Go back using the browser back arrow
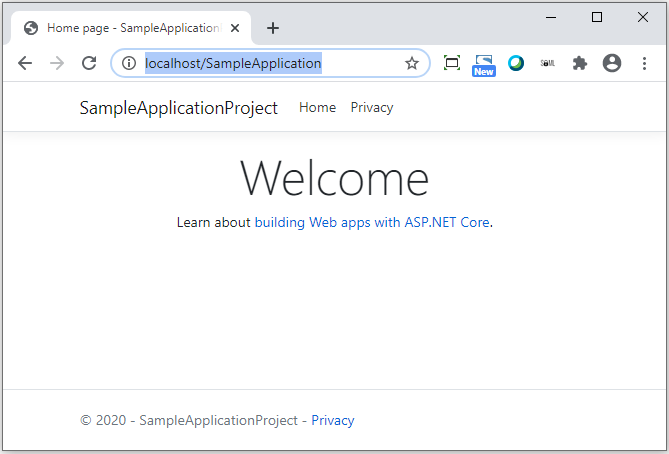The height and width of the screenshot is (454, 669). (x=25, y=63)
